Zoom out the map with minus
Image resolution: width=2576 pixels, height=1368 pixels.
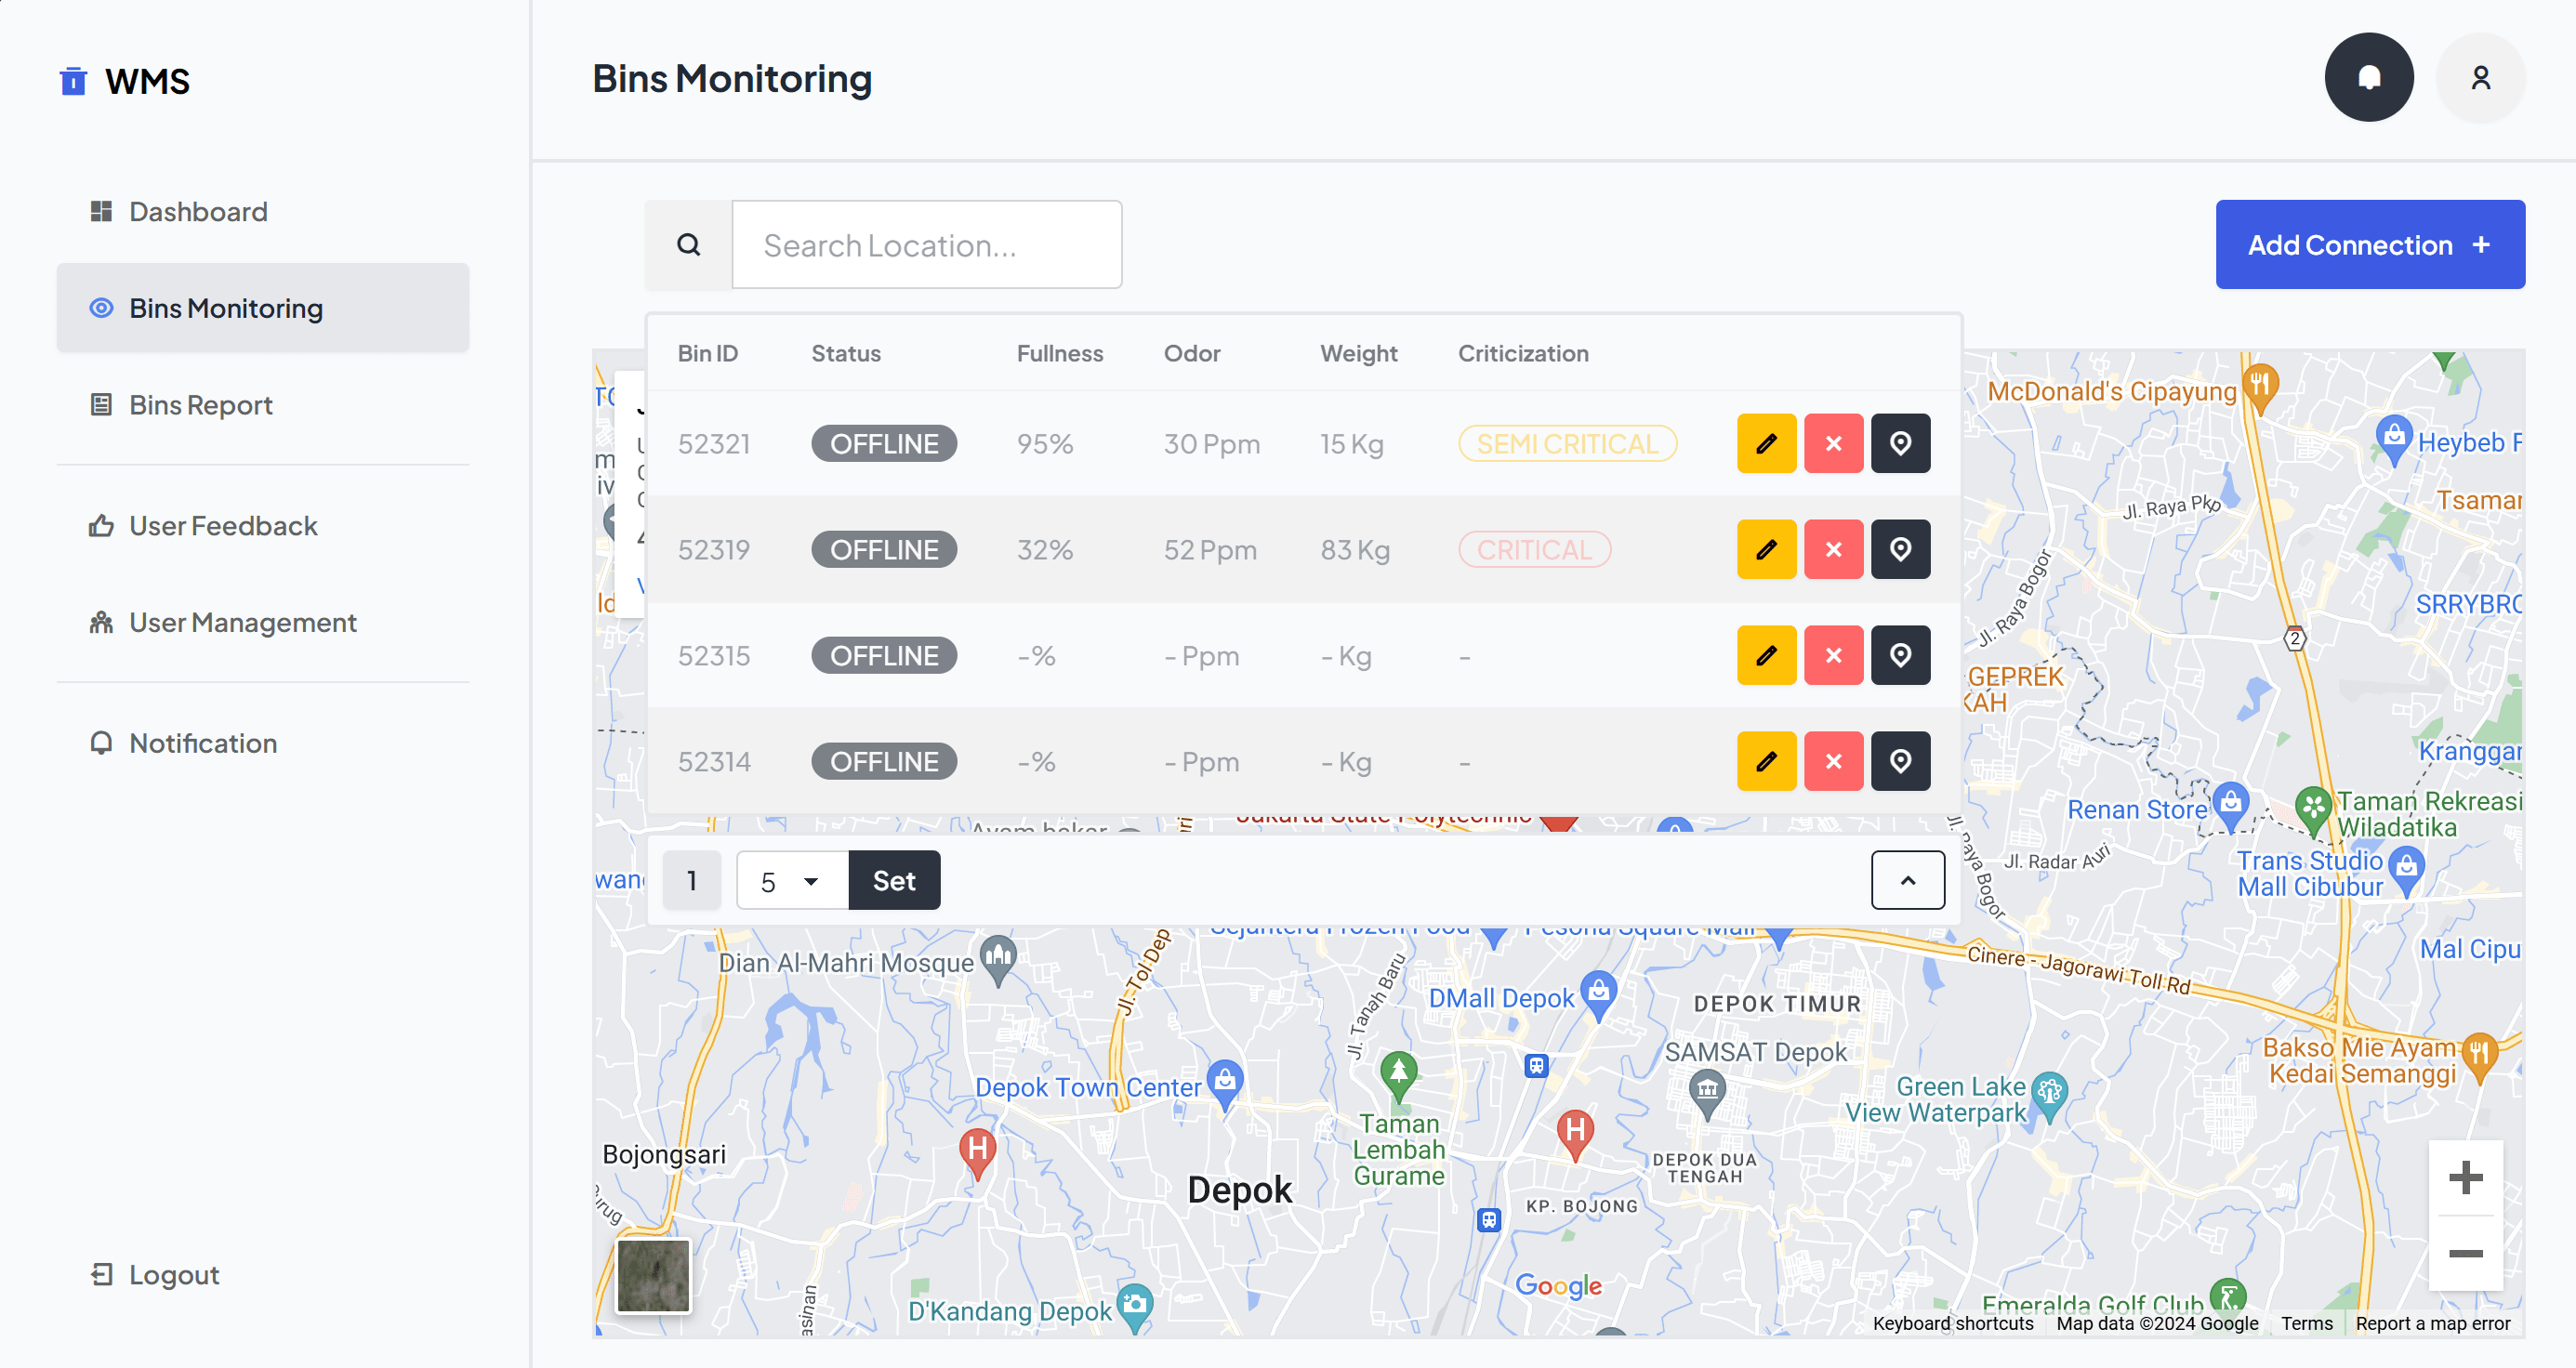click(2465, 1253)
